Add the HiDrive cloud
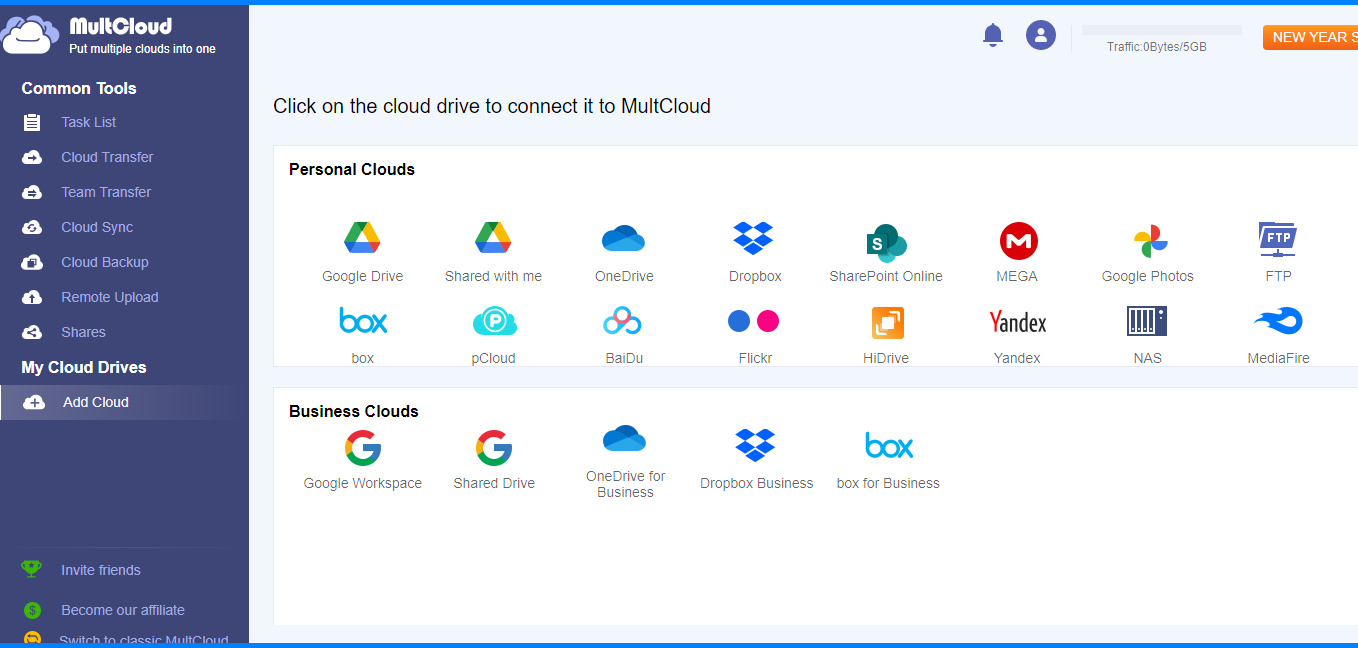 pos(887,322)
